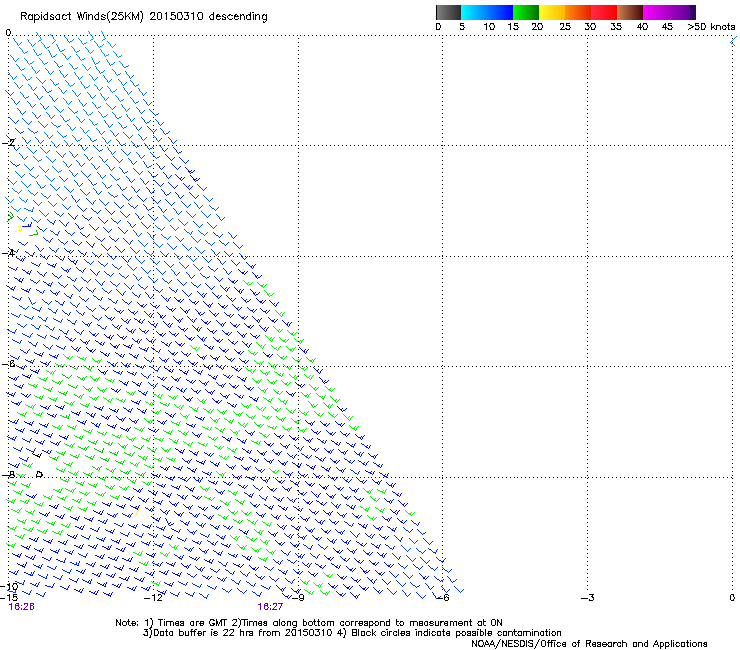This screenshot has height=650, width=740.
Task: Click the "-2" latitude axis label
Action: 9,143
